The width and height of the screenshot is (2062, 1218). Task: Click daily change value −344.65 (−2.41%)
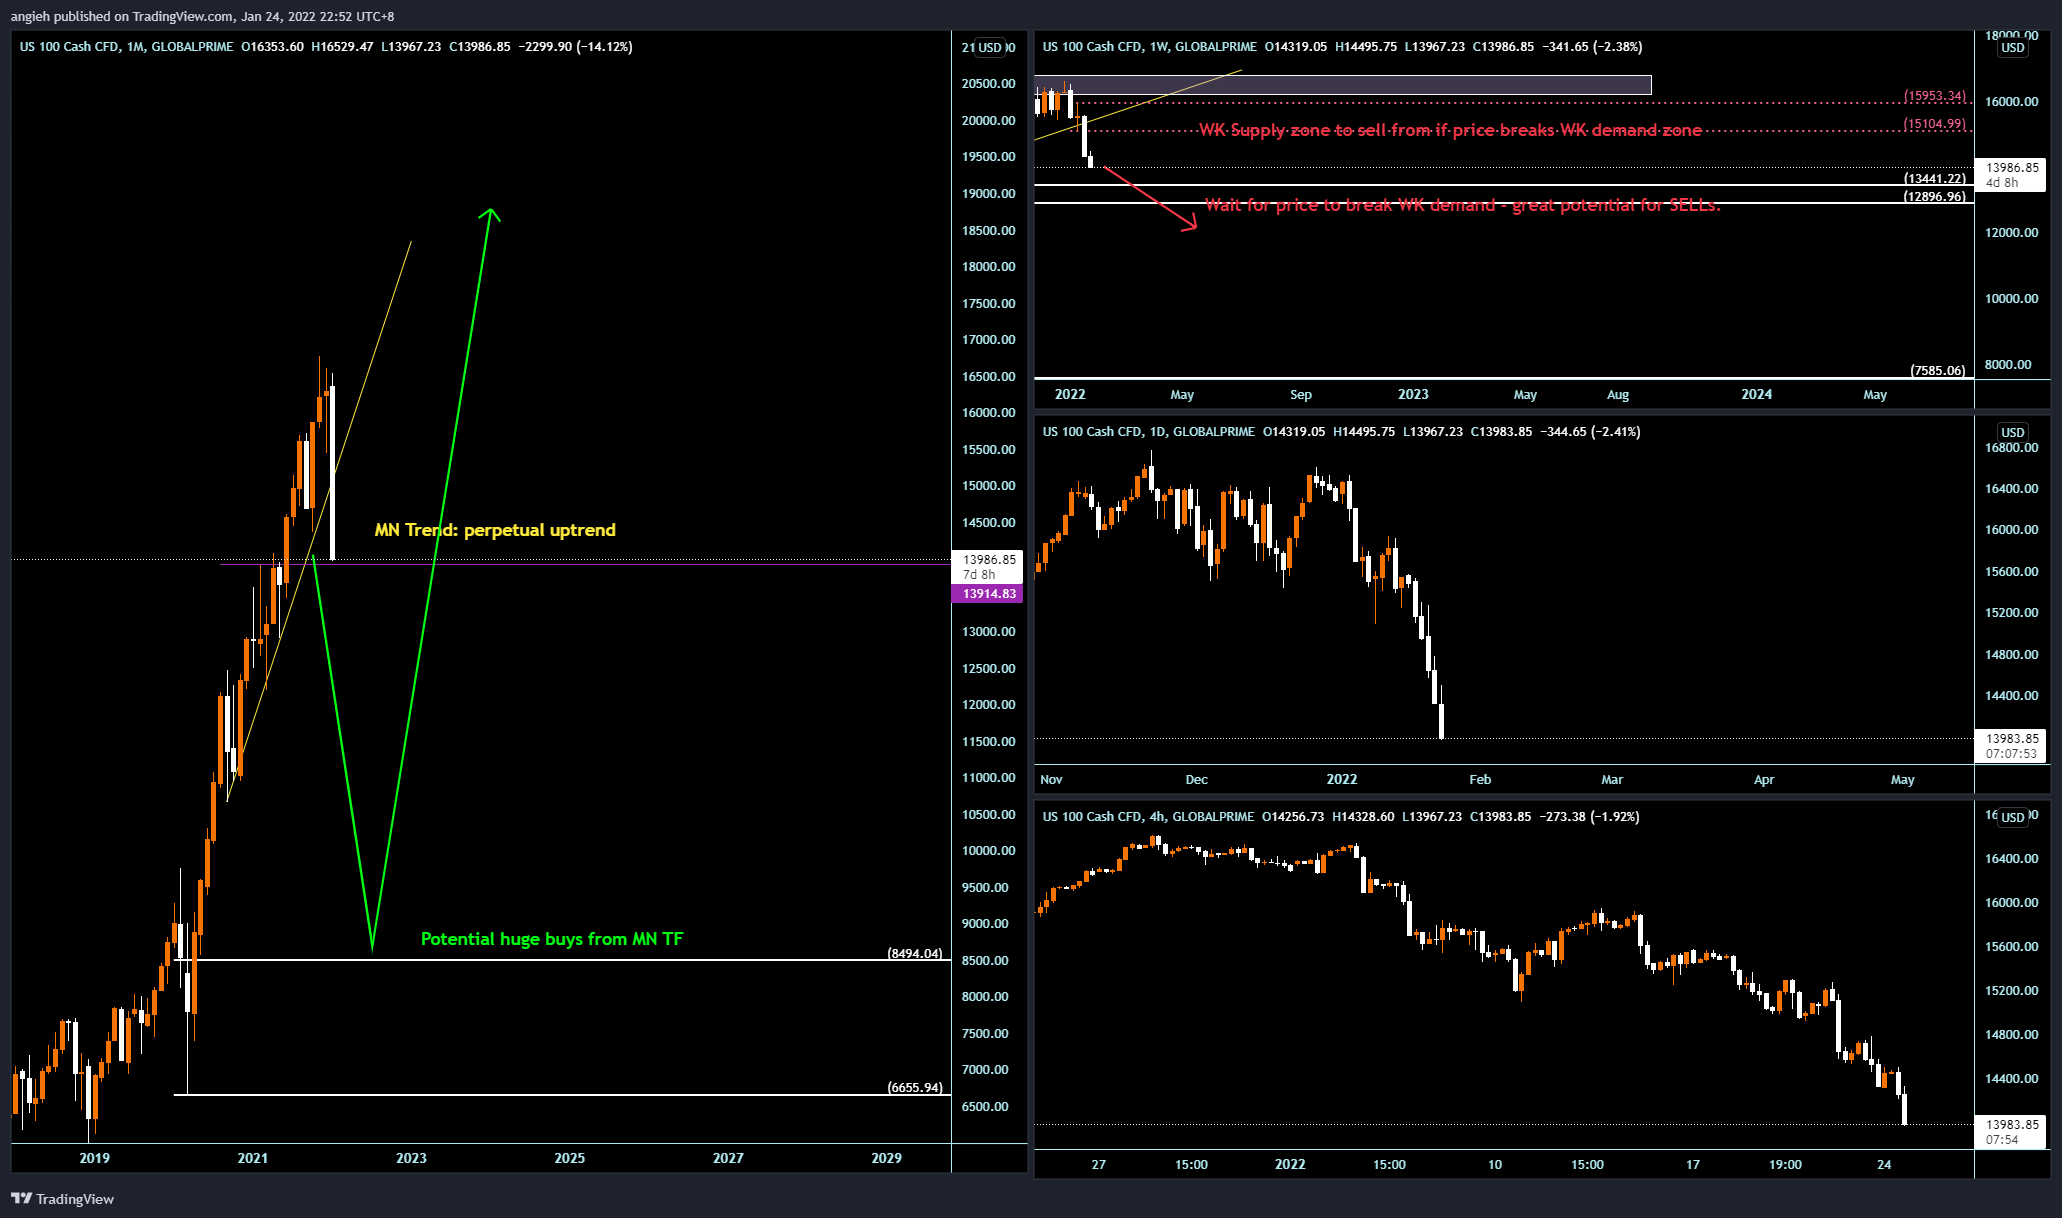coord(1591,432)
